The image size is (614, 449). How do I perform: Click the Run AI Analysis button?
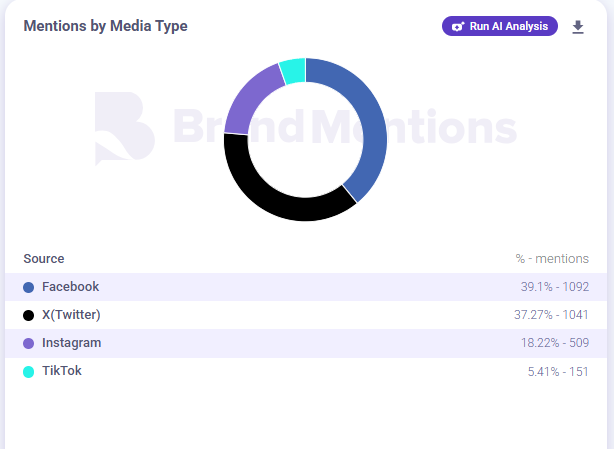pyautogui.click(x=500, y=26)
